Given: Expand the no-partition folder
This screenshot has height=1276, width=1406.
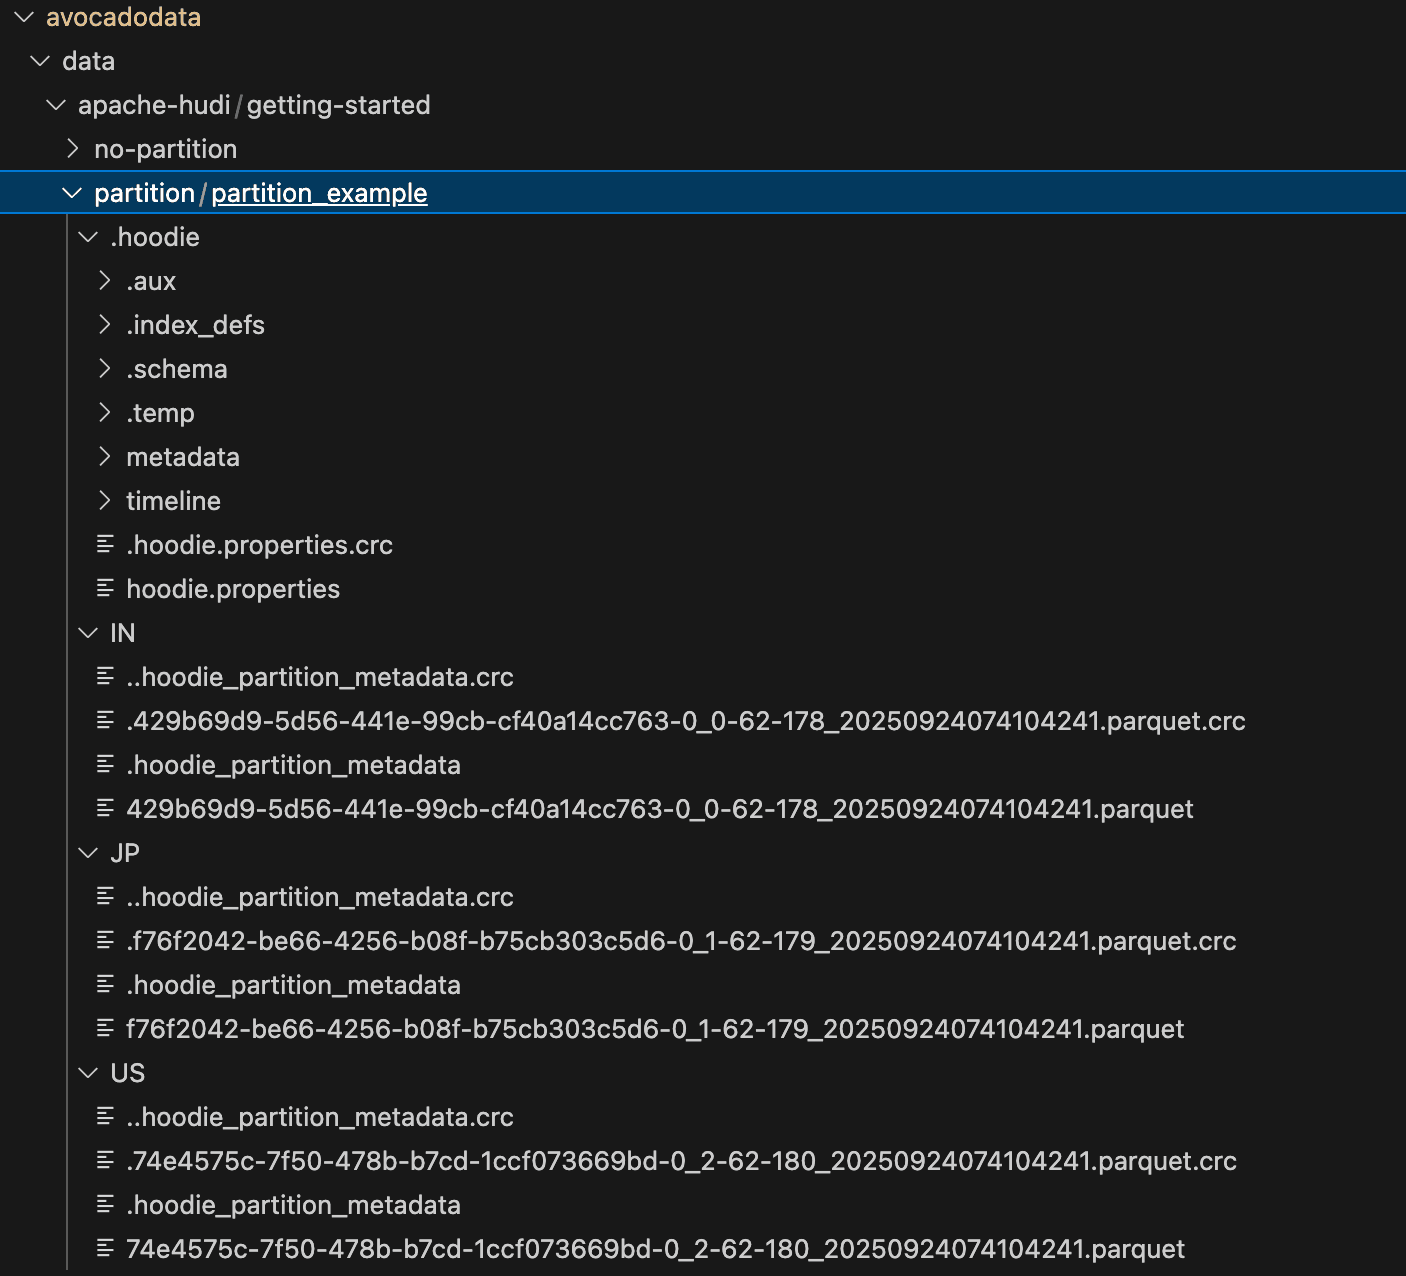Looking at the screenshot, I should click(x=73, y=148).
